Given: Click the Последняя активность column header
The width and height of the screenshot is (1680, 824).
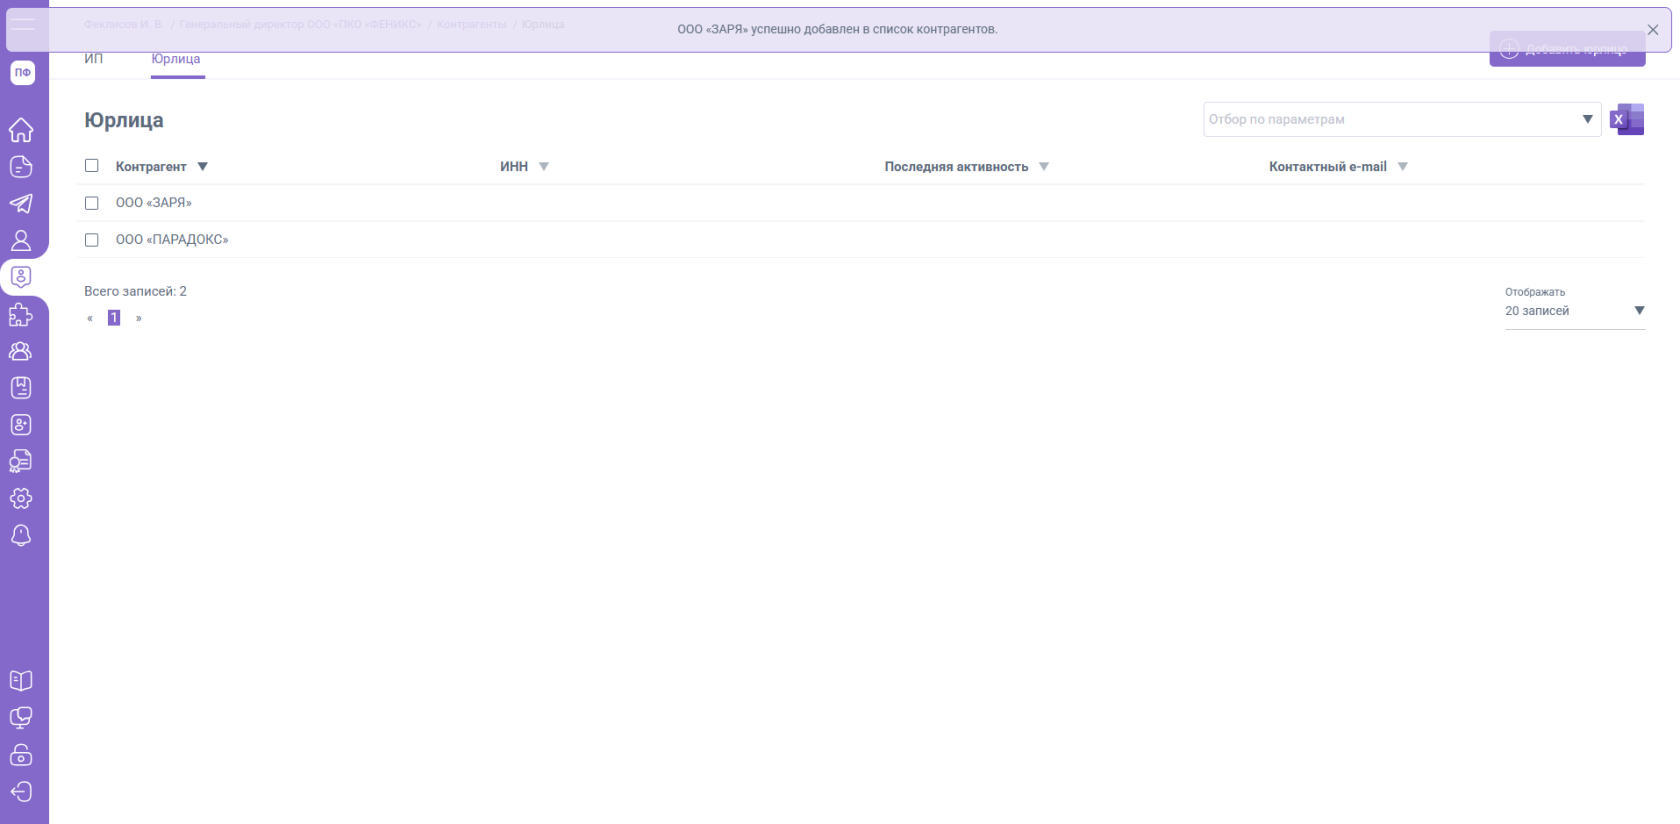Looking at the screenshot, I should [956, 167].
